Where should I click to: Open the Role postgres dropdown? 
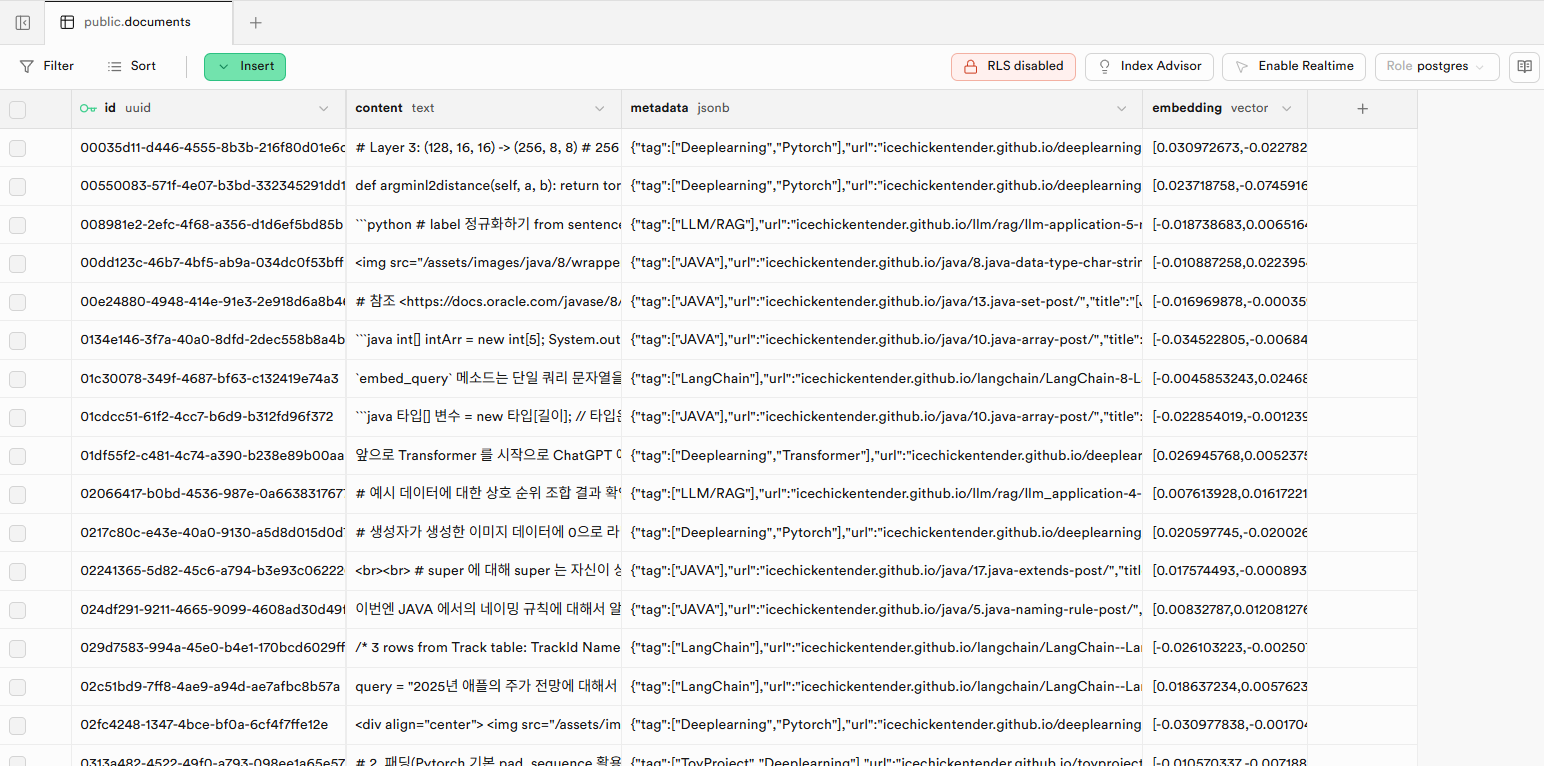click(1437, 67)
